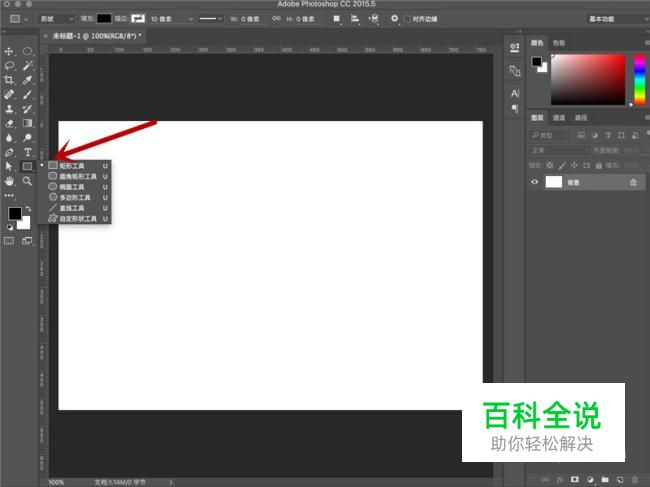Screen dimensions: 650x487
Task: Swap foreground and background colors in toolbox
Action: coord(28,208)
